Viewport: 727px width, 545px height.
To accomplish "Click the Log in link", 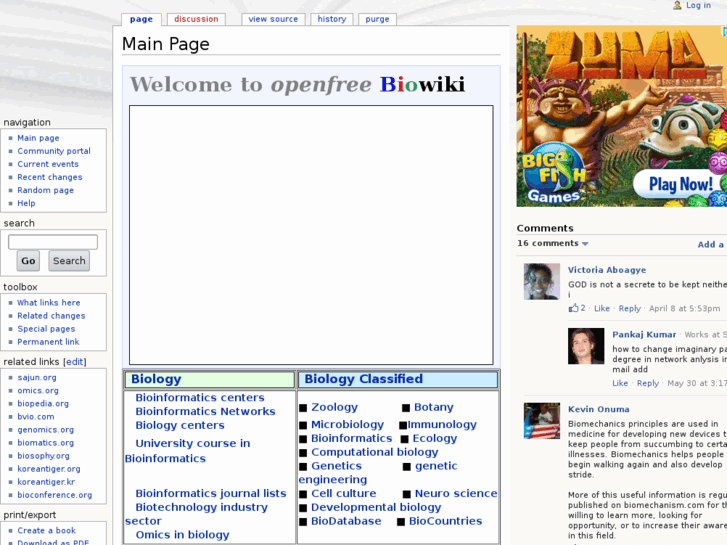I will click(x=698, y=5).
